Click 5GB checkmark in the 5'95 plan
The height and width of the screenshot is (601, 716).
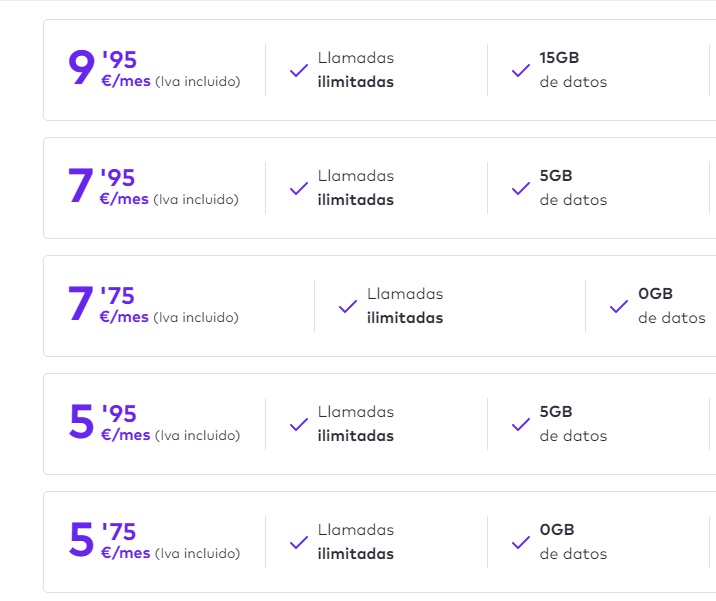click(520, 425)
